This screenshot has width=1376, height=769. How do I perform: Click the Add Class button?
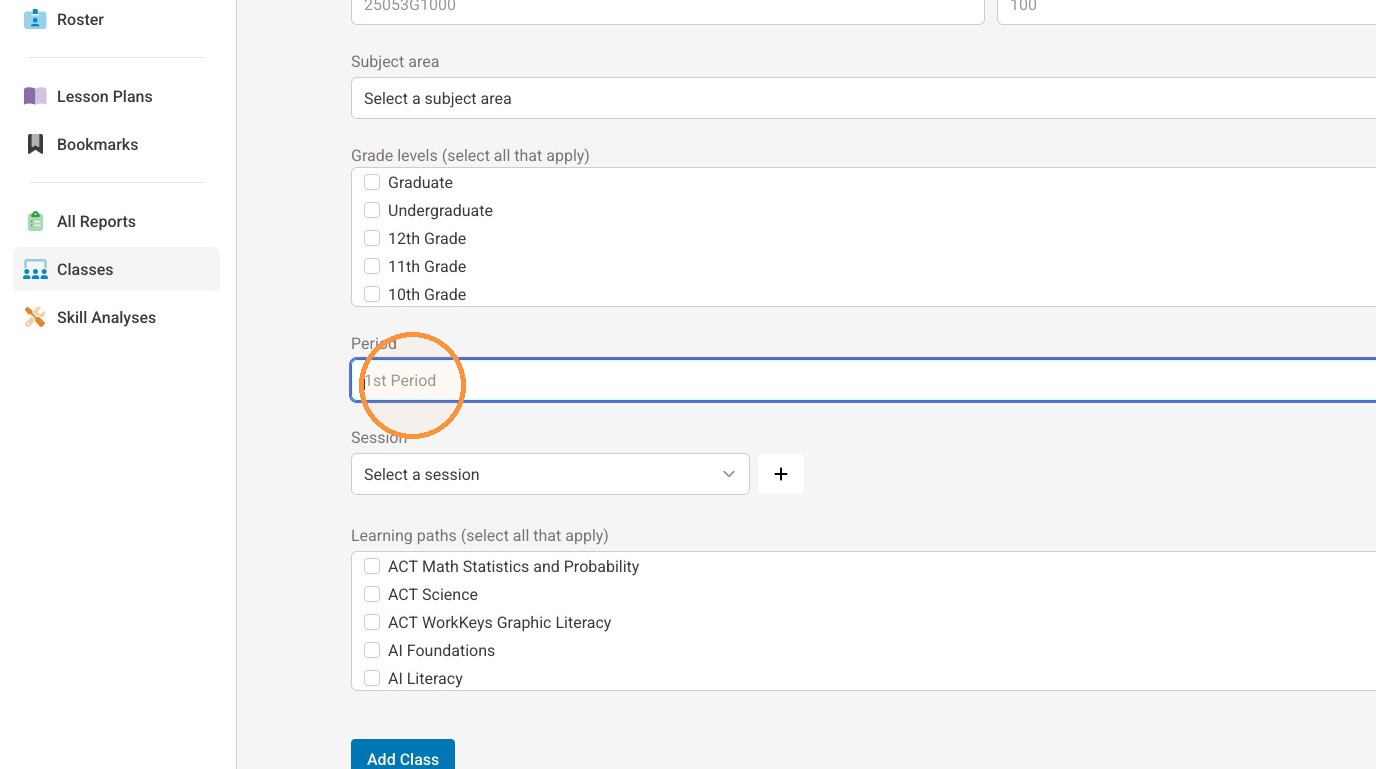tap(403, 755)
